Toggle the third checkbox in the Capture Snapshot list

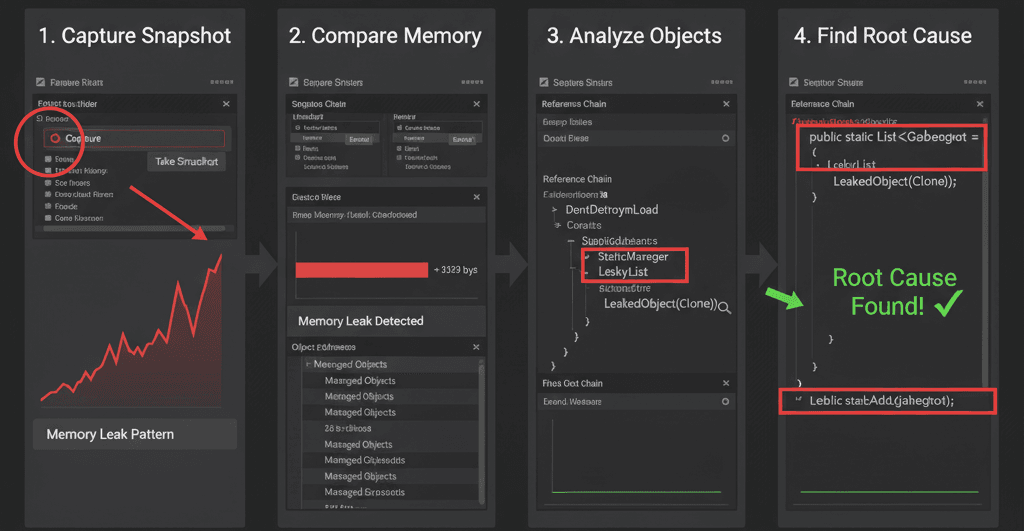coord(48,183)
